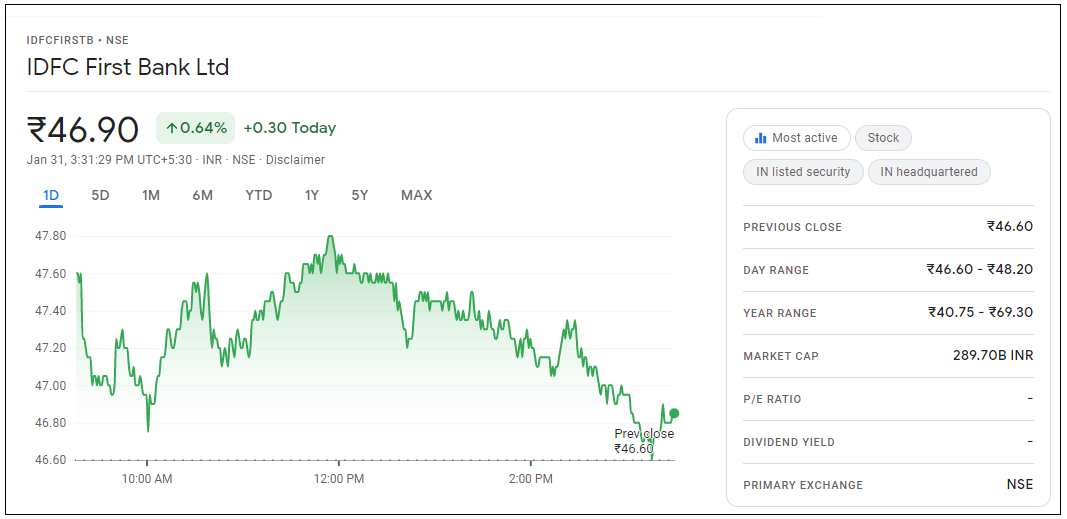The width and height of the screenshot is (1067, 519).
Task: Click the market cap 289.70B INR
Action: pos(993,355)
